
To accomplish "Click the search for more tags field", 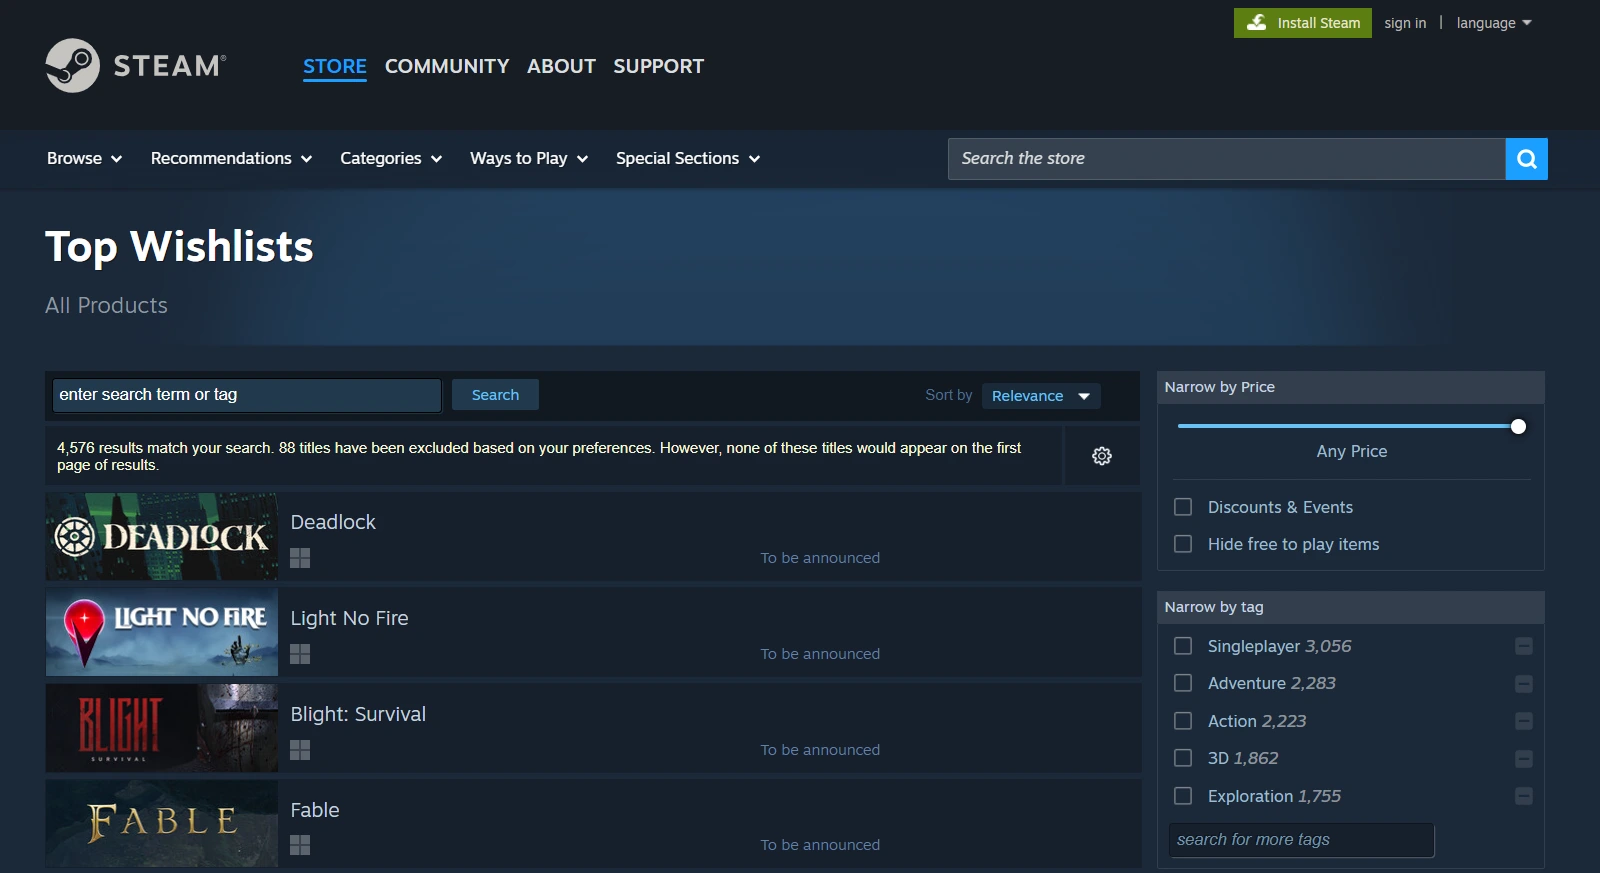I will [1301, 840].
